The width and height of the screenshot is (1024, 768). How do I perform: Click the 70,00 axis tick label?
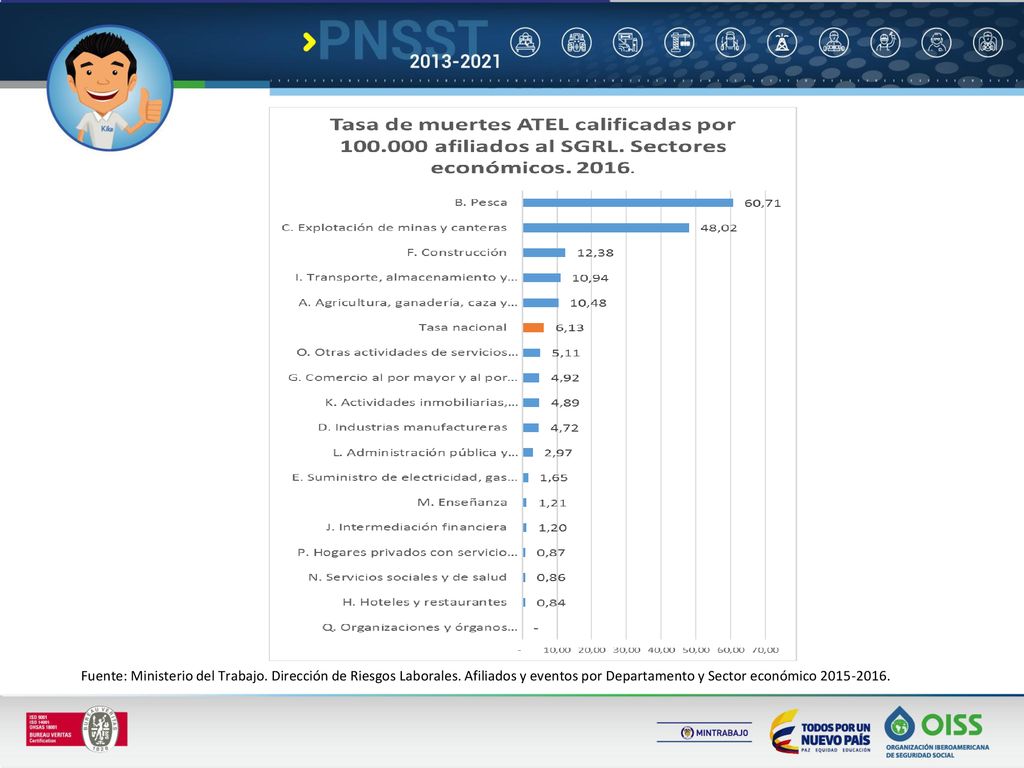pos(765,650)
